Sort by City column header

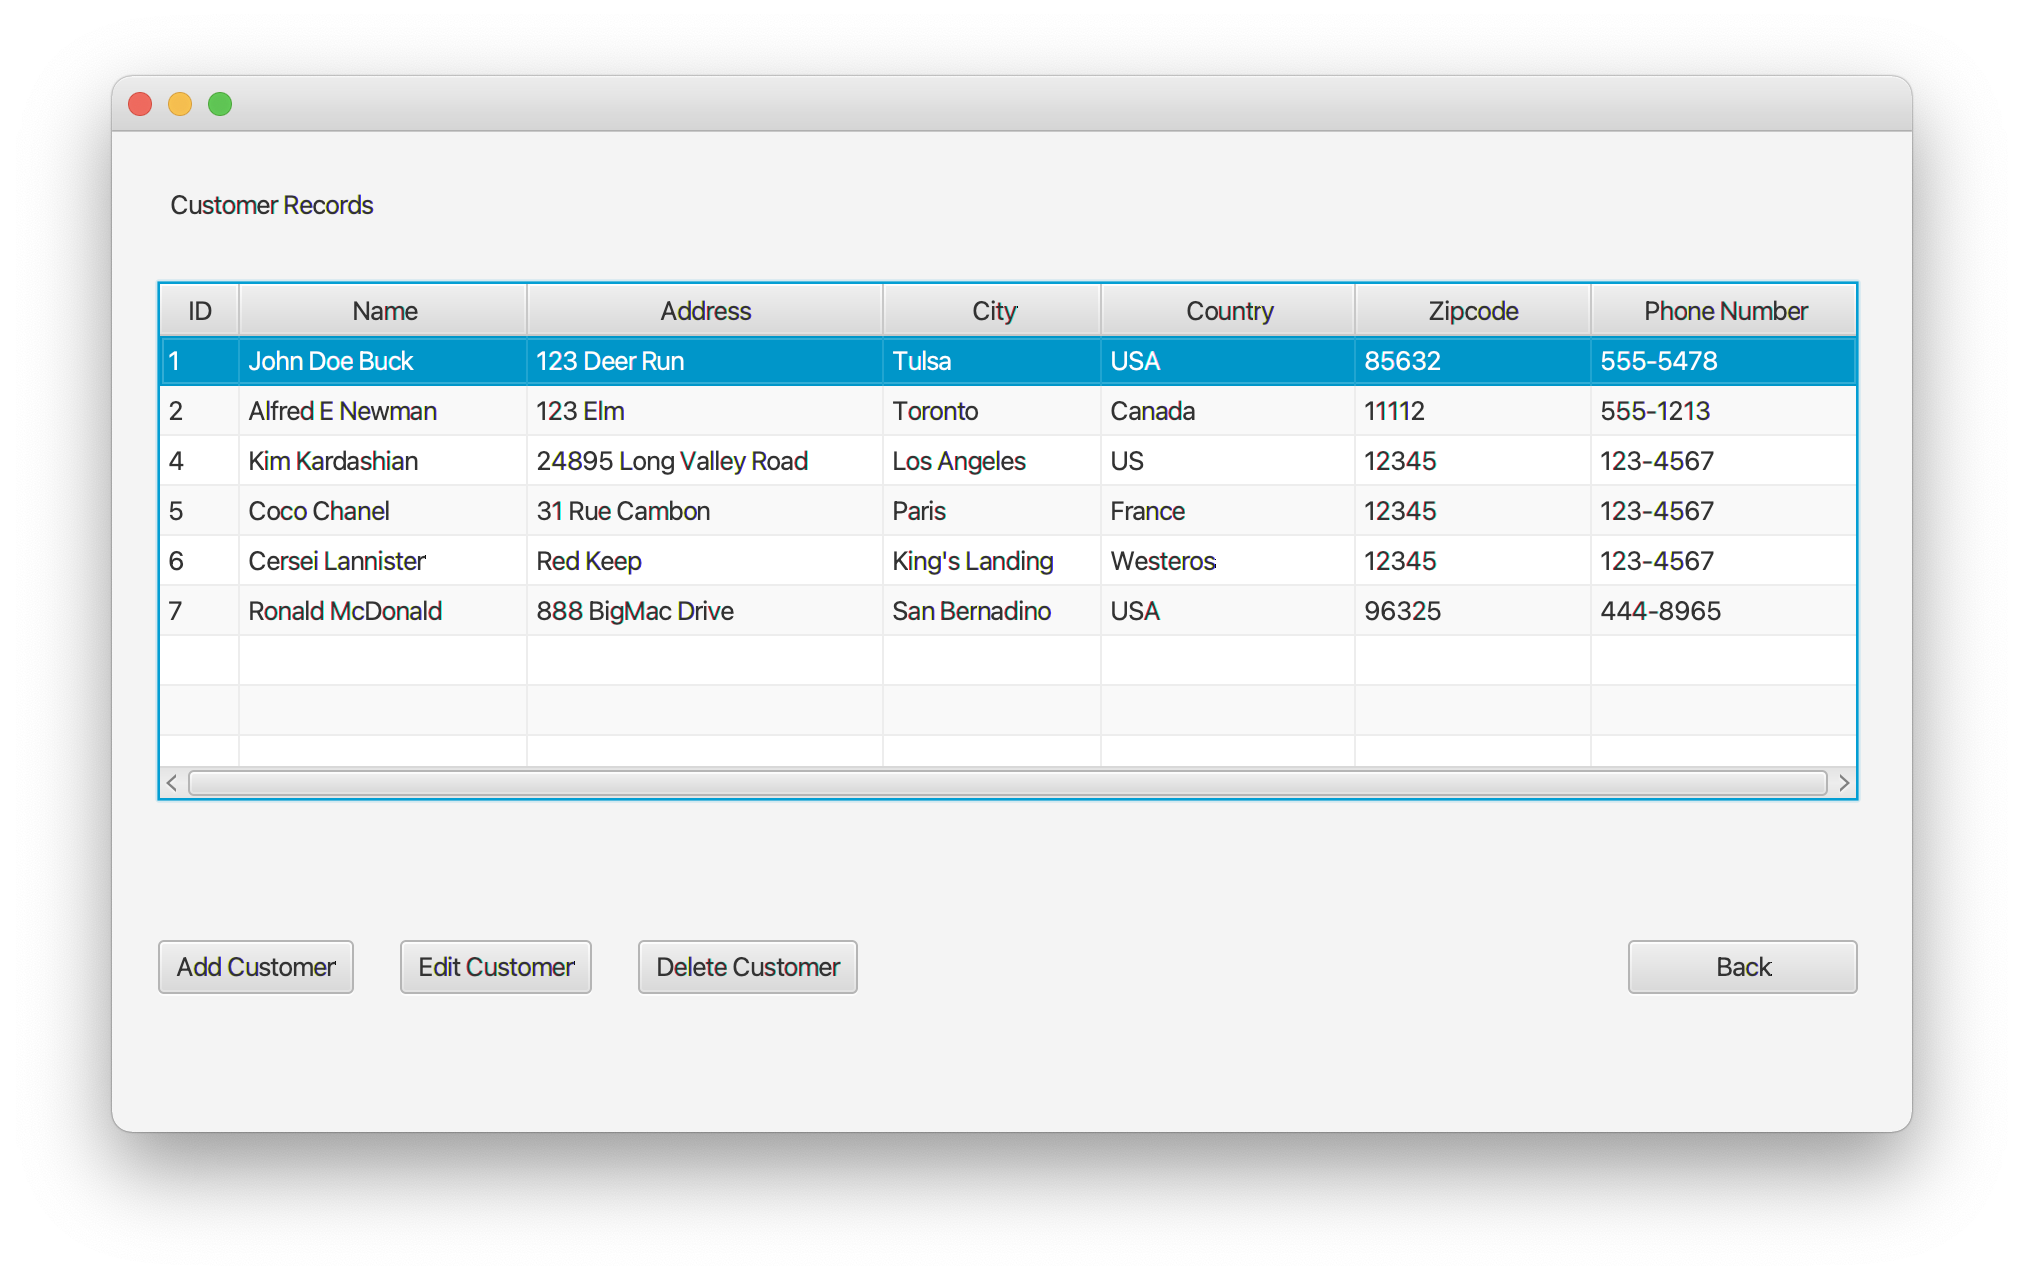993,311
